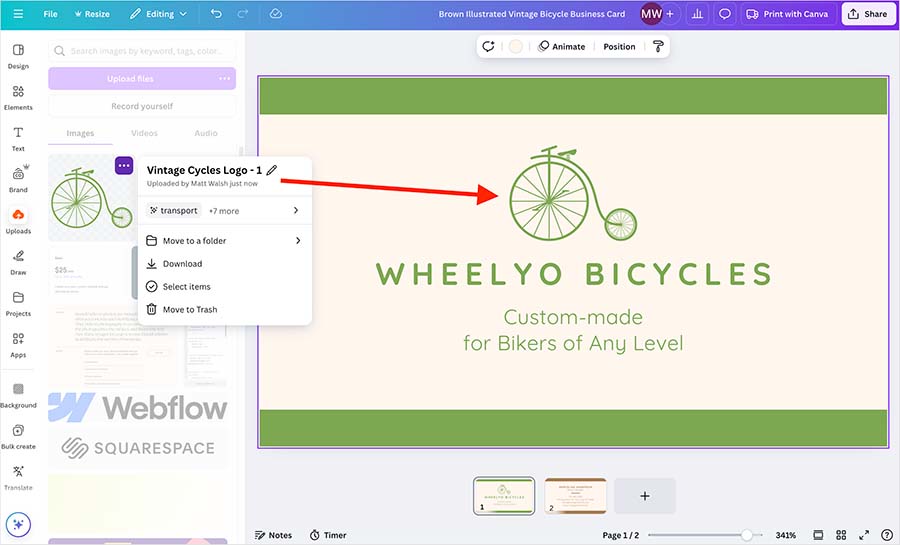Open grid view of pages
The width and height of the screenshot is (900, 545).
click(x=841, y=535)
